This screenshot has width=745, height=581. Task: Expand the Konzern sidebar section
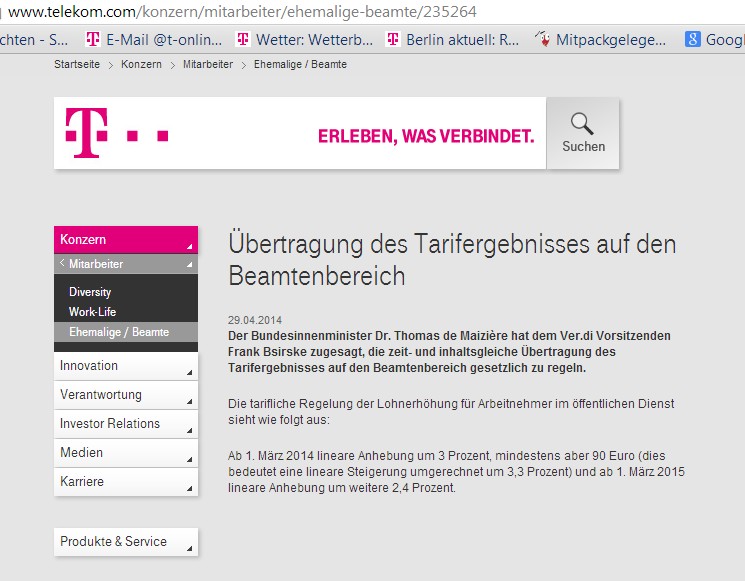click(125, 240)
